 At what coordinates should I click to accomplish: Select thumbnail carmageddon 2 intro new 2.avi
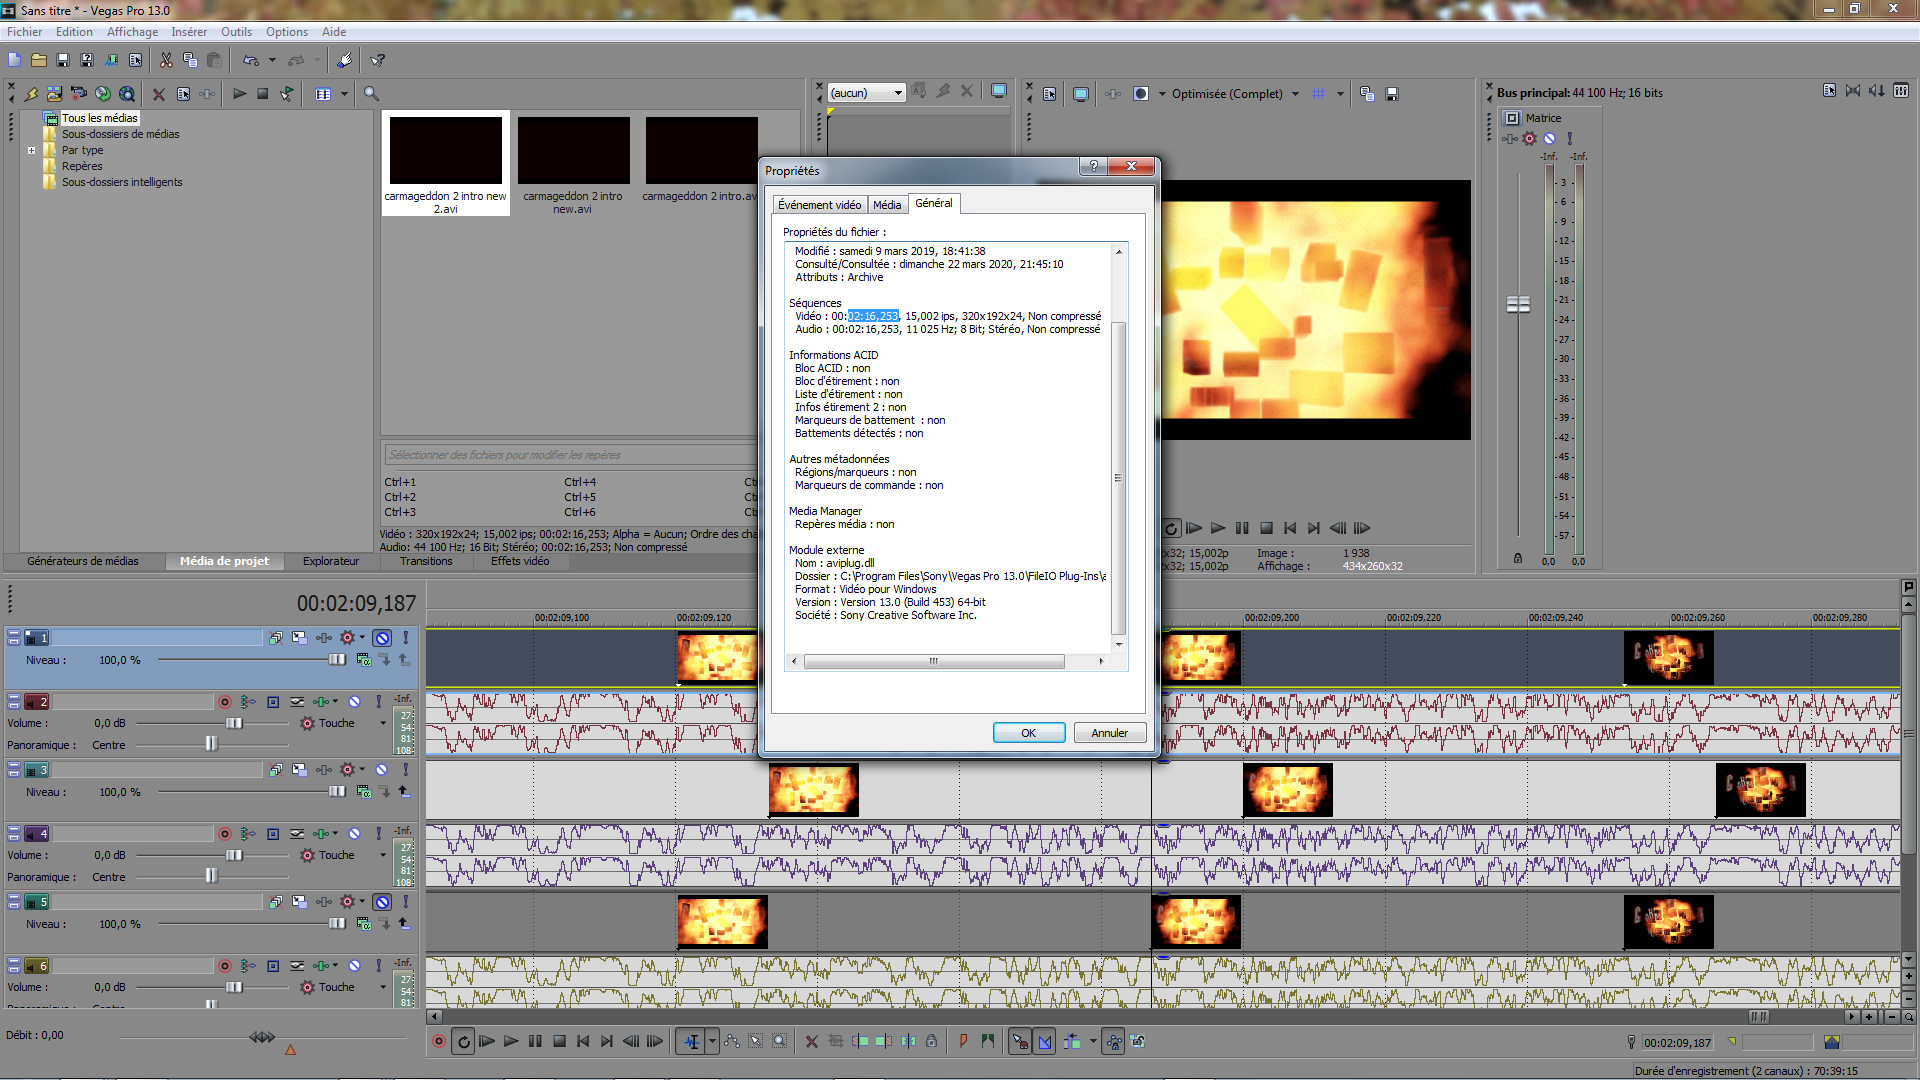(x=445, y=164)
